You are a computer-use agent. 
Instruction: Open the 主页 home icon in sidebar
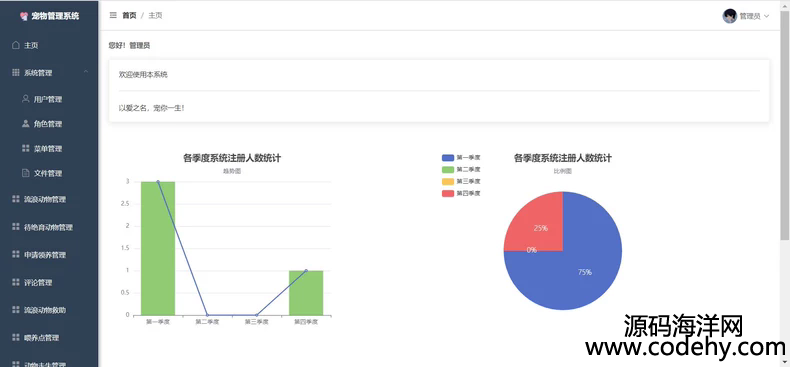[16, 45]
